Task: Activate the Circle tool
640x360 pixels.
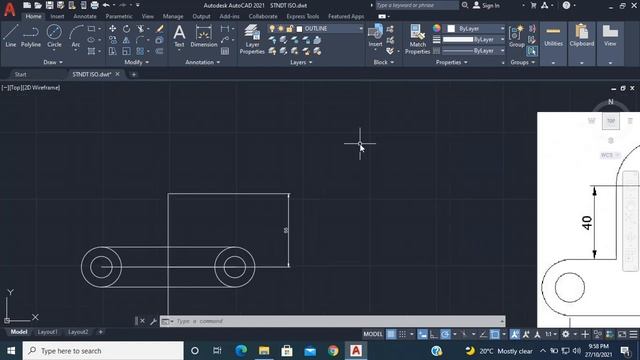Action: (x=54, y=36)
